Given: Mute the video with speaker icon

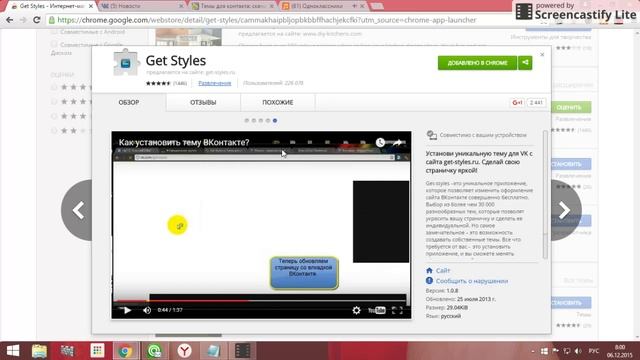Looking at the screenshot, I should coord(147,310).
